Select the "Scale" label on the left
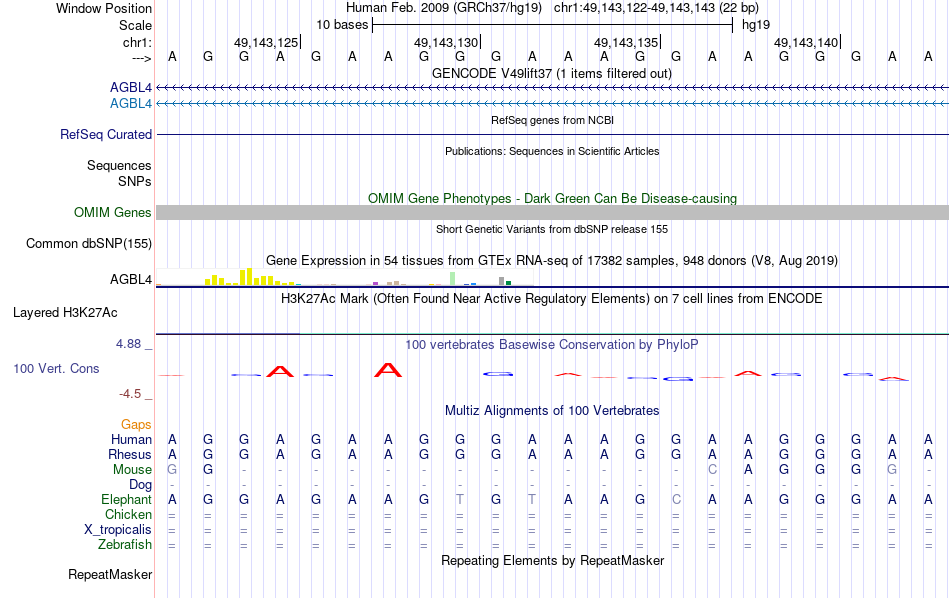This screenshot has width=950, height=598. pos(135,25)
